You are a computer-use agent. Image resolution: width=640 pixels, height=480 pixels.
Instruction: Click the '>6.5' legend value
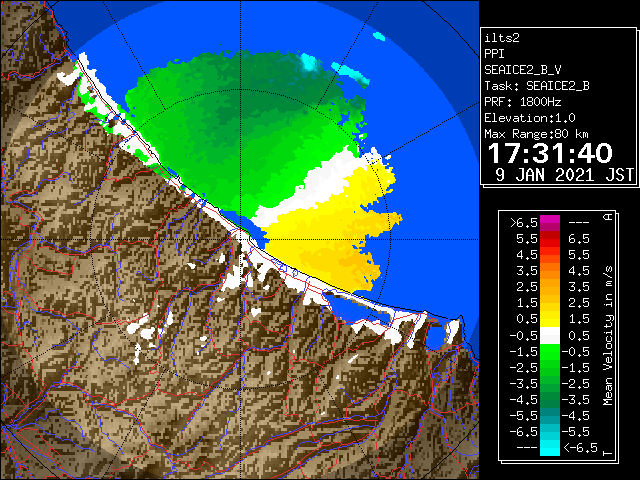point(524,223)
